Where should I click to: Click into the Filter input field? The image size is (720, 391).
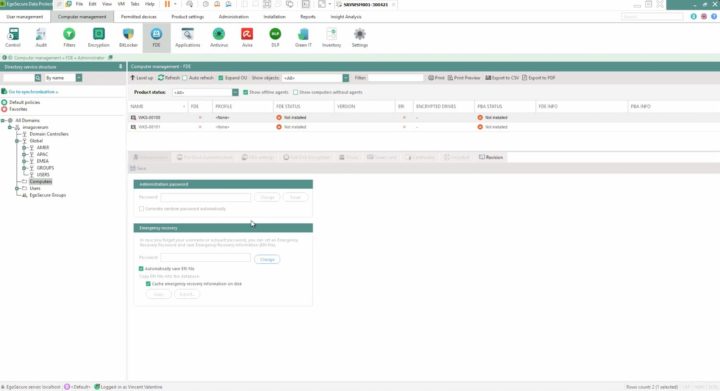click(395, 78)
